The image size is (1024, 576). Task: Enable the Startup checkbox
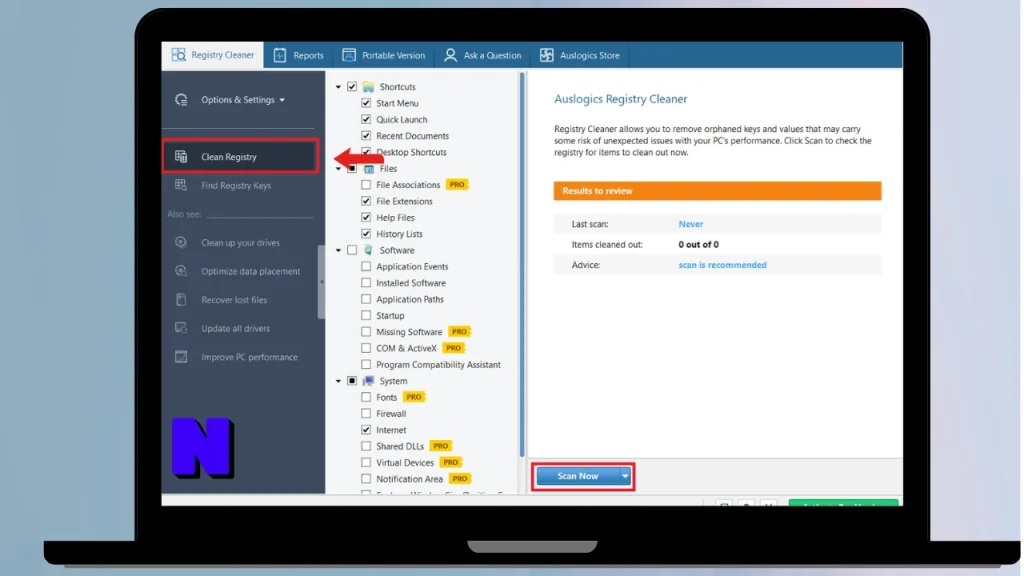pyautogui.click(x=366, y=315)
